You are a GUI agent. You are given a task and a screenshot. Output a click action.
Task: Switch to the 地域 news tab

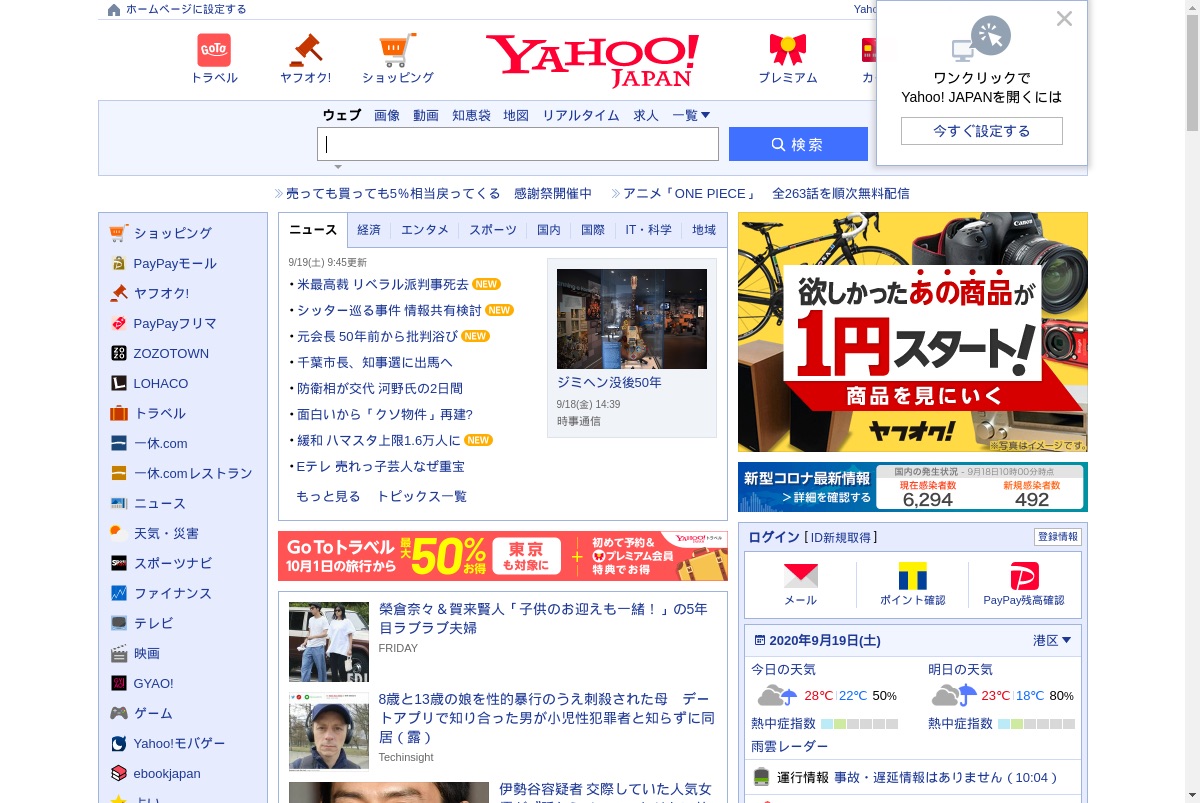pos(704,230)
